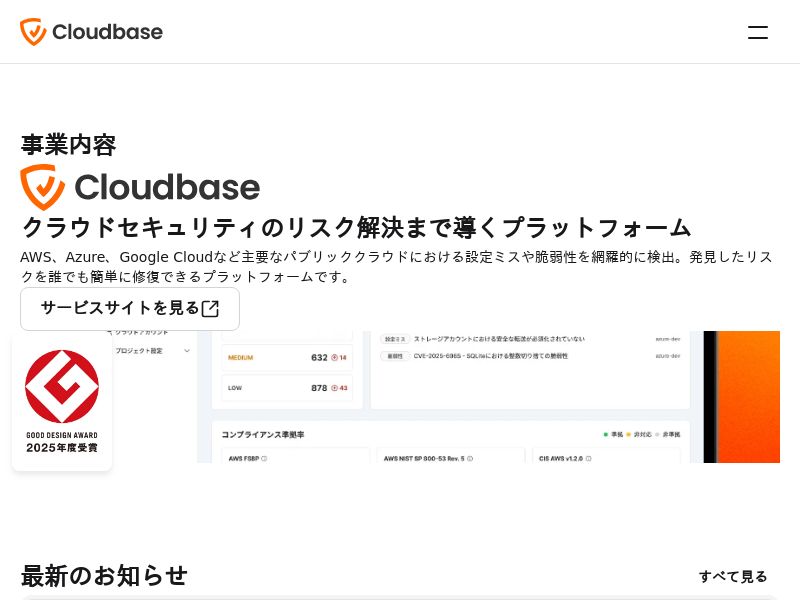Open the hamburger navigation menu
Screen dimensions: 800x600
point(758,32)
